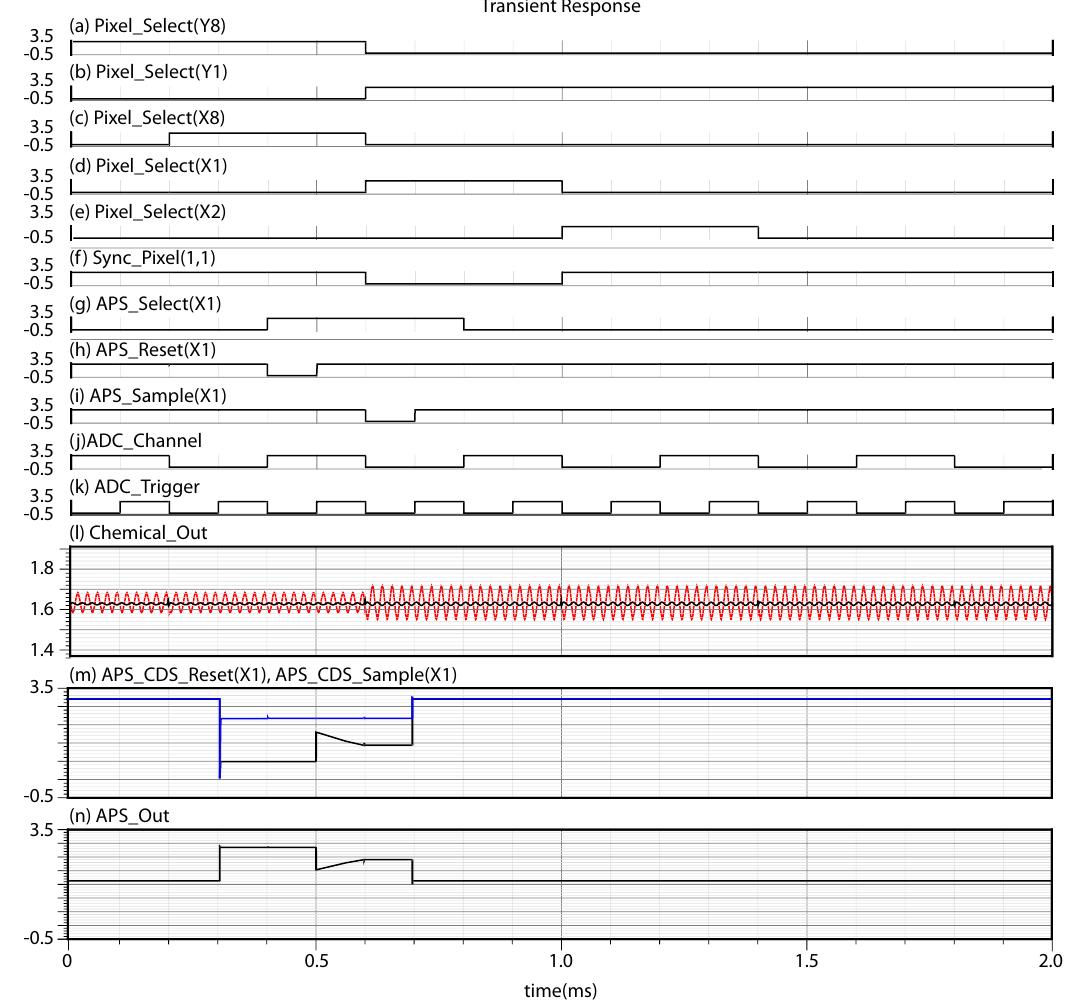Click the '1.5' time axis tick label

click(807, 961)
